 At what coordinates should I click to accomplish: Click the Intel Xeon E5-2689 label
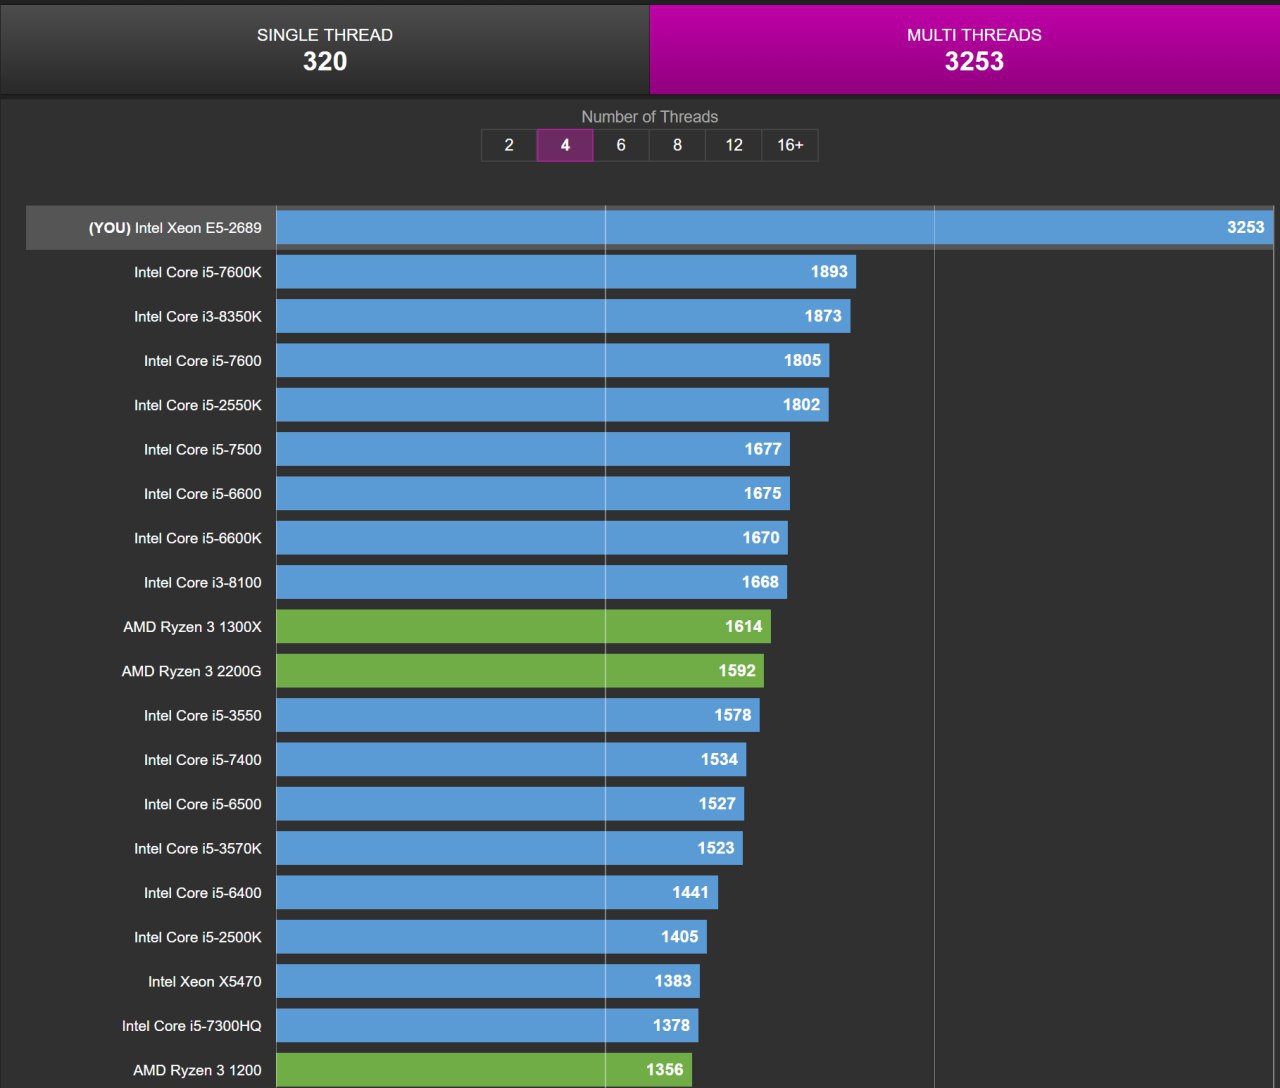tap(175, 228)
